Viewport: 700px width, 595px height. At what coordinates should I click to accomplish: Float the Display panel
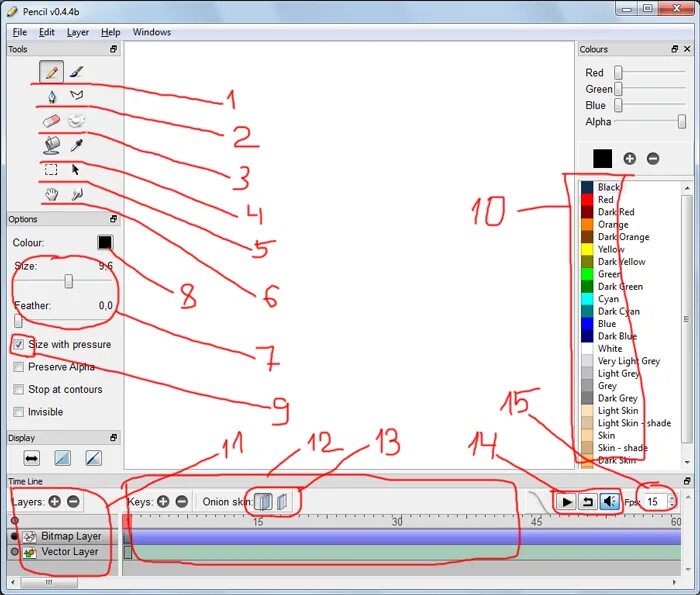click(x=113, y=437)
